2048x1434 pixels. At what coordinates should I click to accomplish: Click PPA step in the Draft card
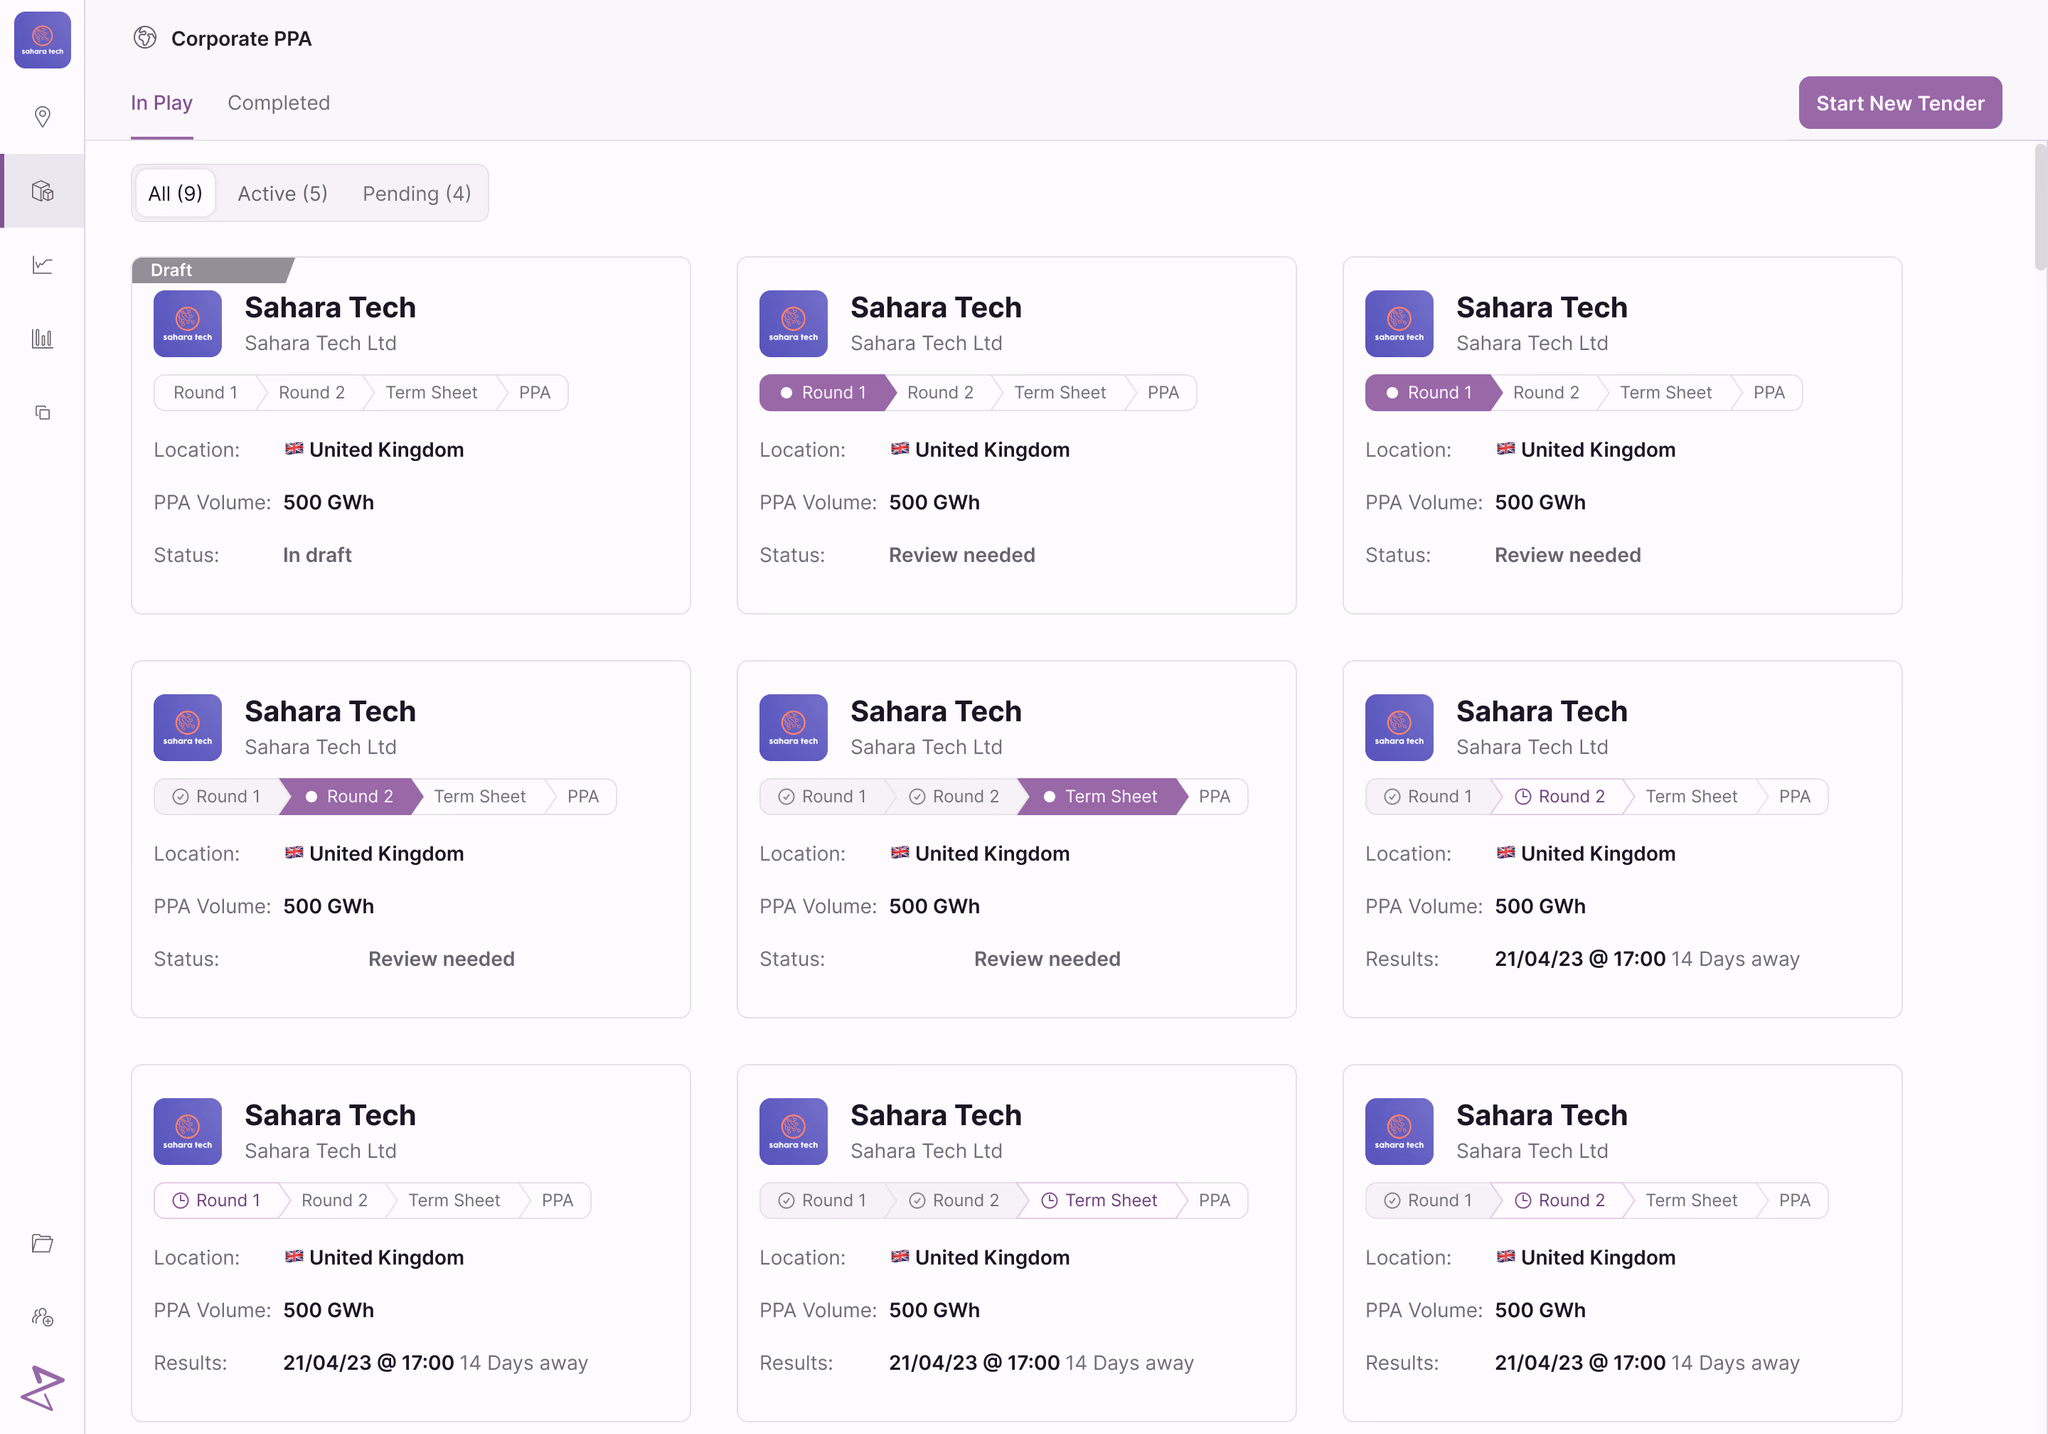point(535,393)
